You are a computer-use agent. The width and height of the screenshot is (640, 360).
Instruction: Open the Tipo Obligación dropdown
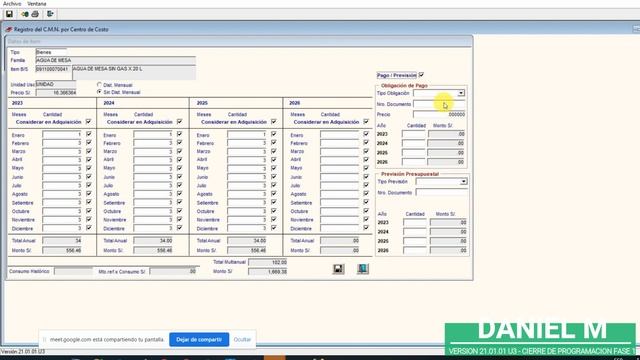(461, 93)
